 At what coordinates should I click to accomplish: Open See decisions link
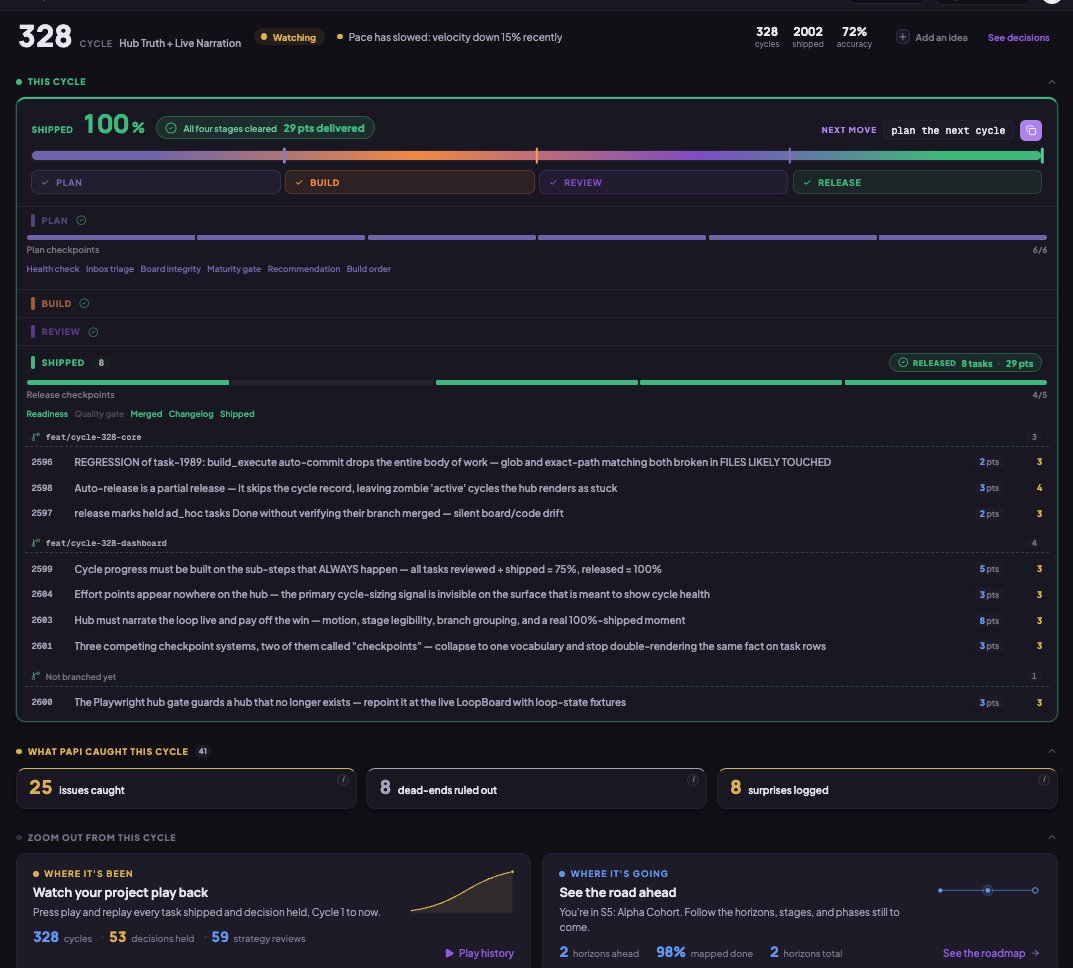pyautogui.click(x=1018, y=38)
